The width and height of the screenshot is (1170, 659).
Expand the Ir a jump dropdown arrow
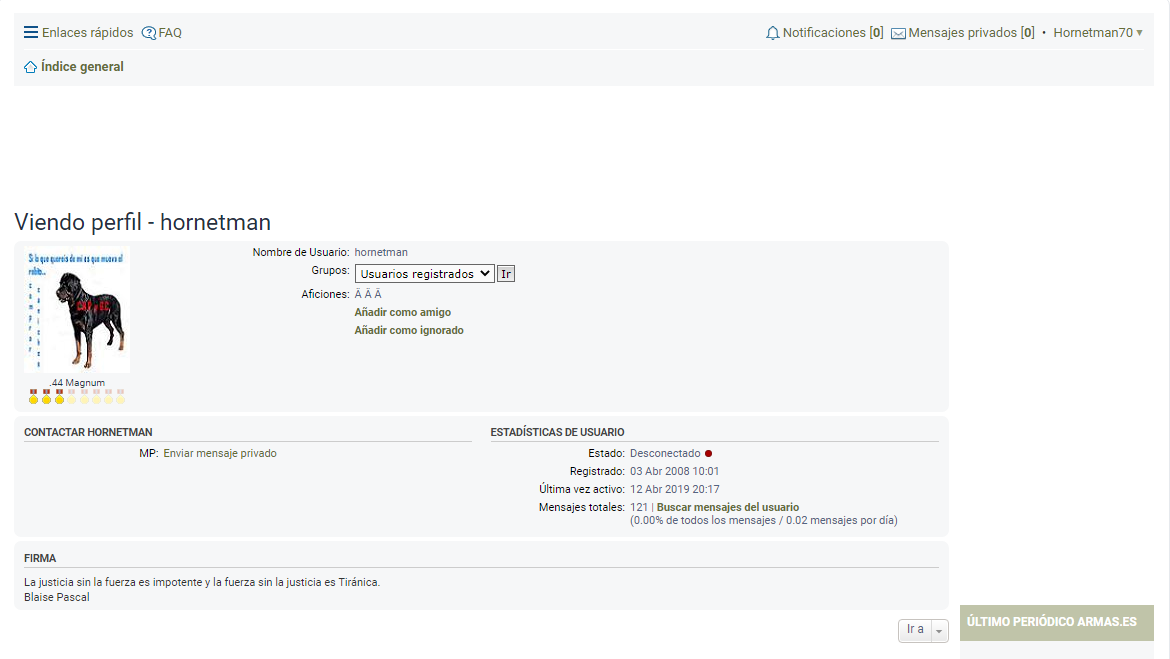pyautogui.click(x=938, y=630)
